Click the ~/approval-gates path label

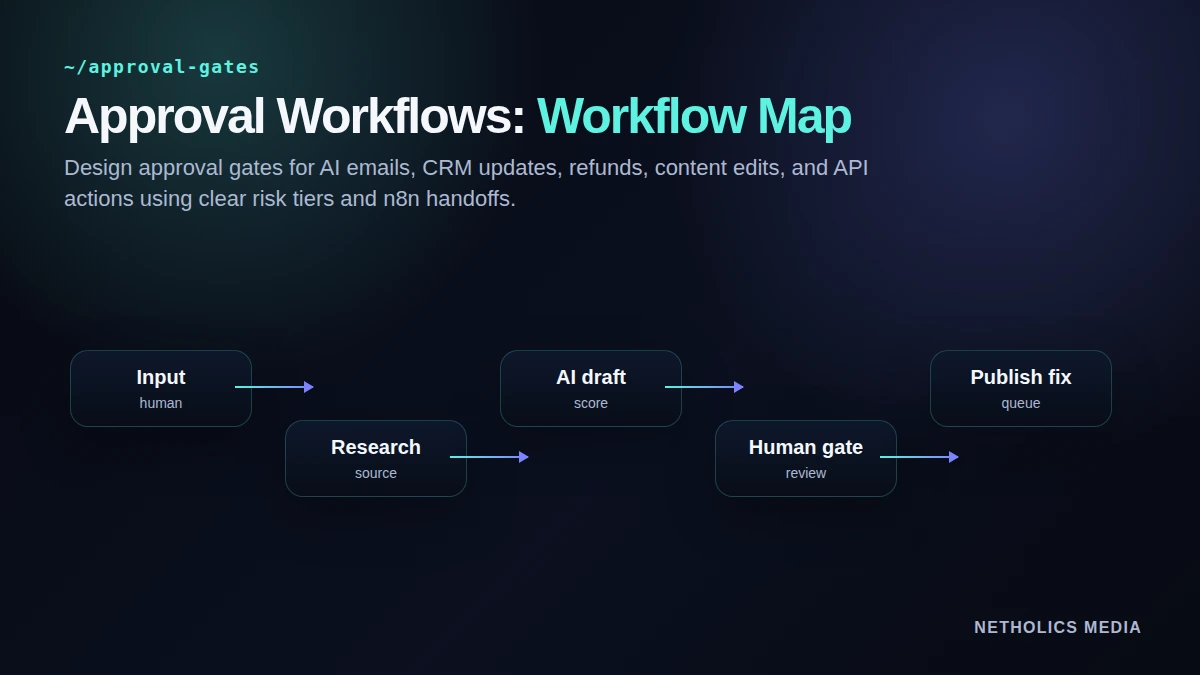[162, 67]
